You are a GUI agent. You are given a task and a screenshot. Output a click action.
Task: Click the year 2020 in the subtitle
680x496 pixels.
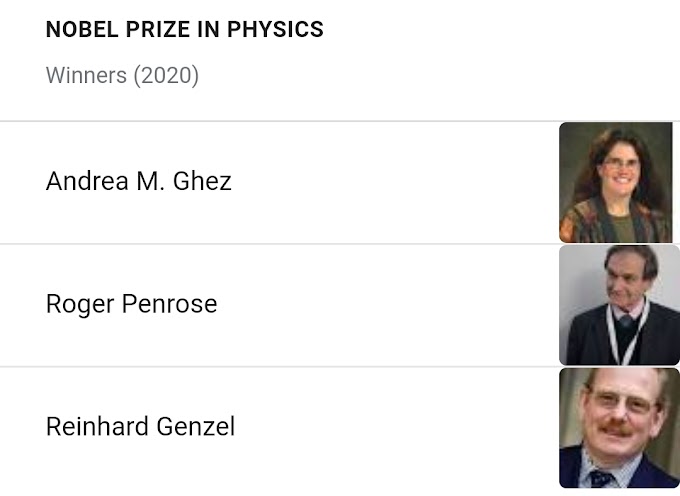[167, 76]
